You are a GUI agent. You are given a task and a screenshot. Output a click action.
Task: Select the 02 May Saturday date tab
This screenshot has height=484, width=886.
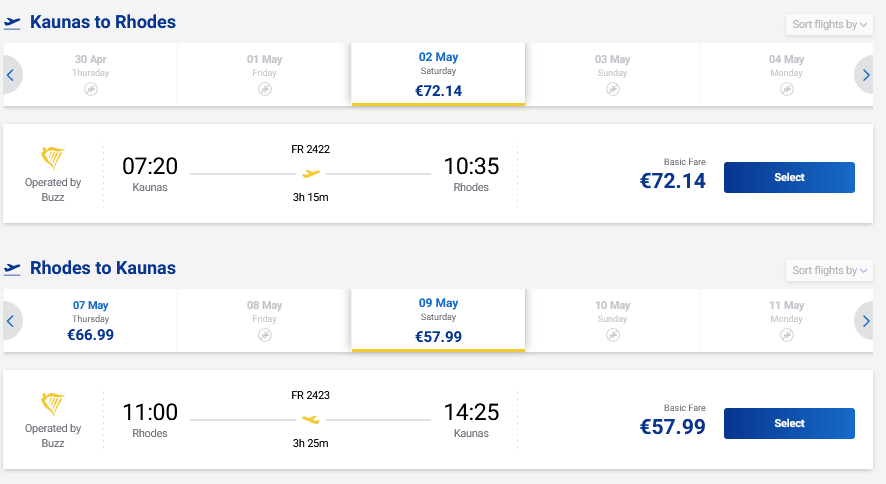tap(438, 74)
